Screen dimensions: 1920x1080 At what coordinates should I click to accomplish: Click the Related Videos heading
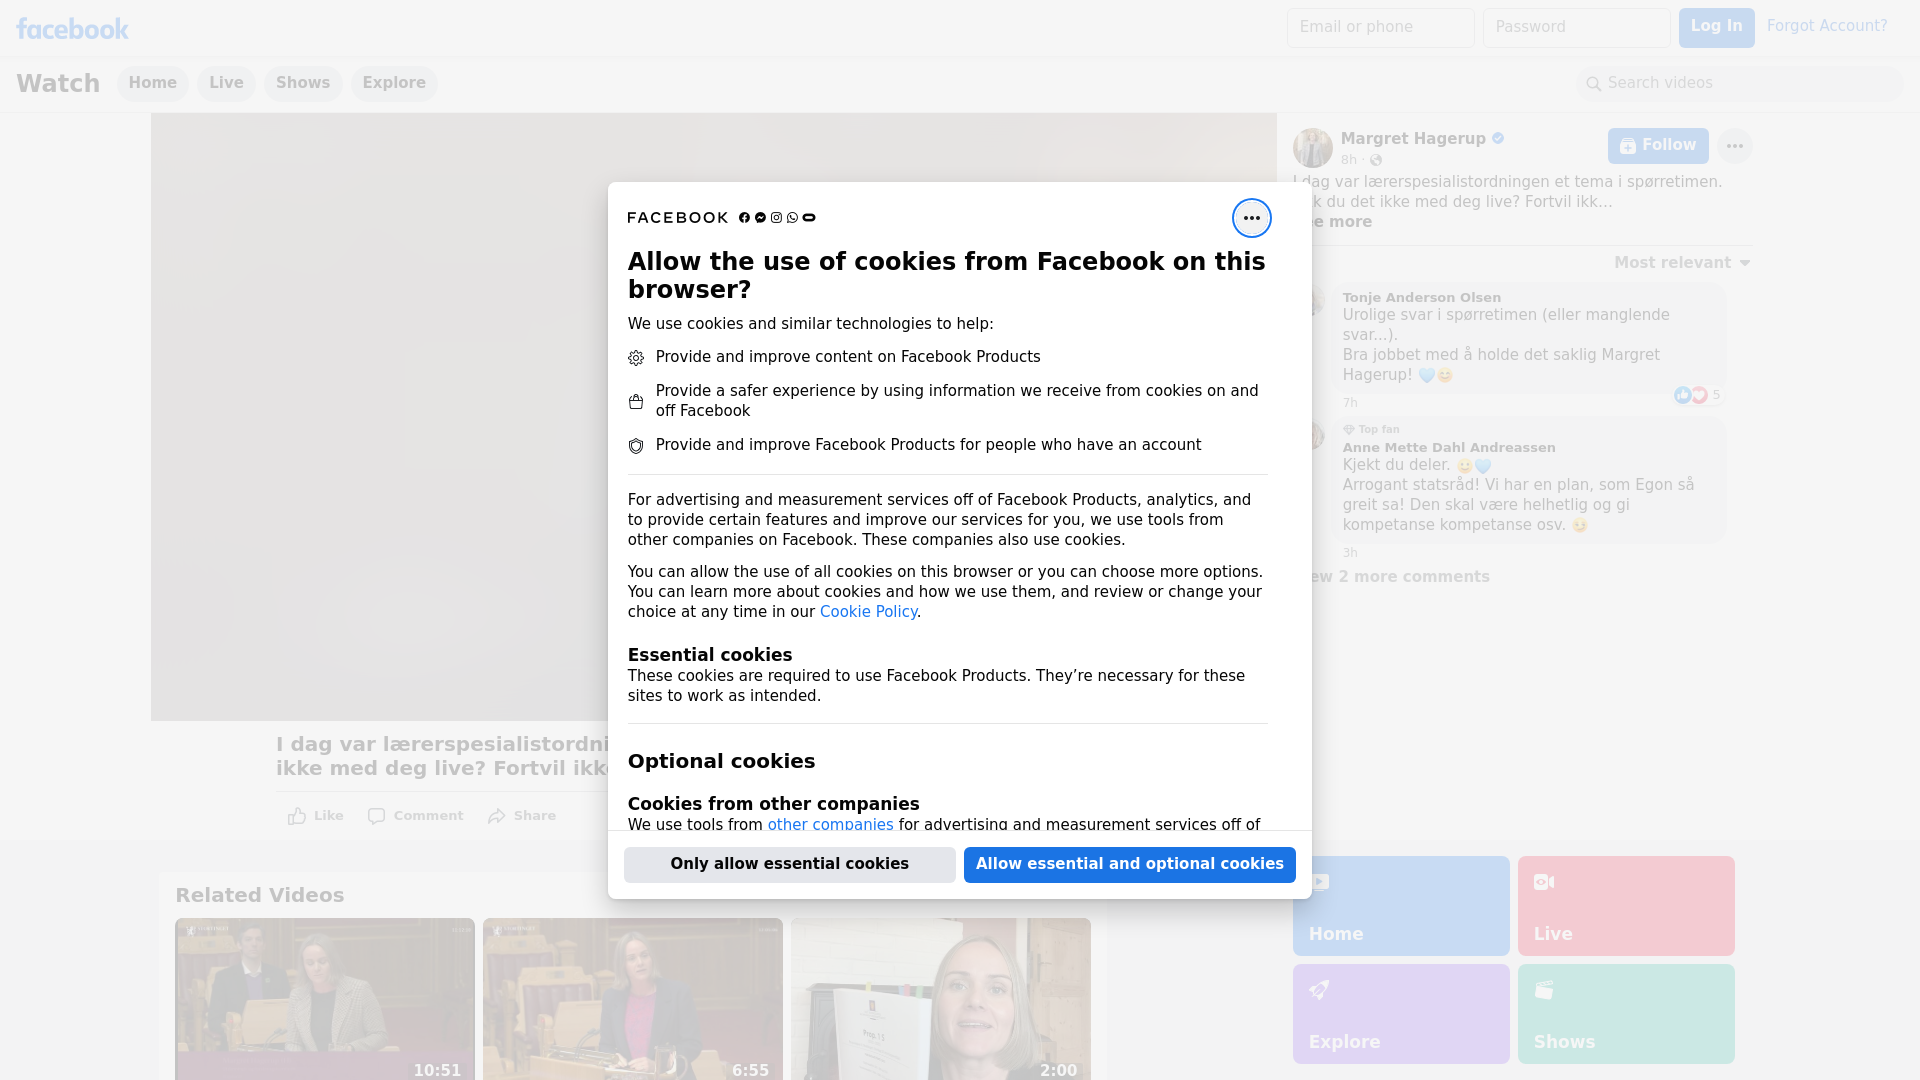(x=260, y=896)
